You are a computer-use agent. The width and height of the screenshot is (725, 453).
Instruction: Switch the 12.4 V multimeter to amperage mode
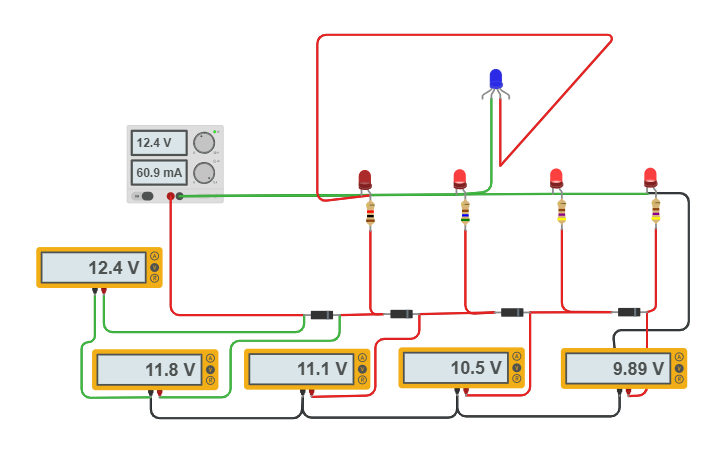pyautogui.click(x=154, y=256)
